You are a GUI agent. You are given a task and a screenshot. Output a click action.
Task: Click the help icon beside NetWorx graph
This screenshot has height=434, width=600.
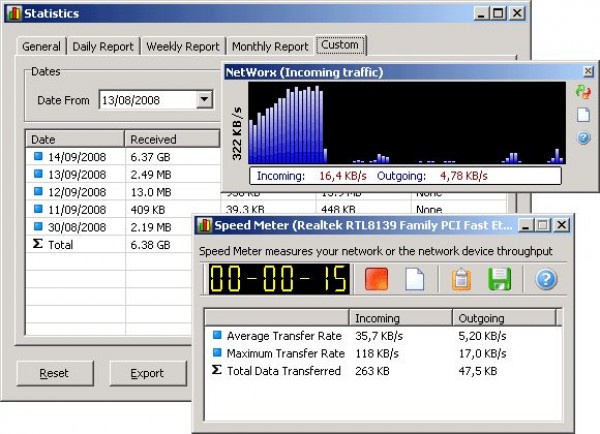[584, 138]
